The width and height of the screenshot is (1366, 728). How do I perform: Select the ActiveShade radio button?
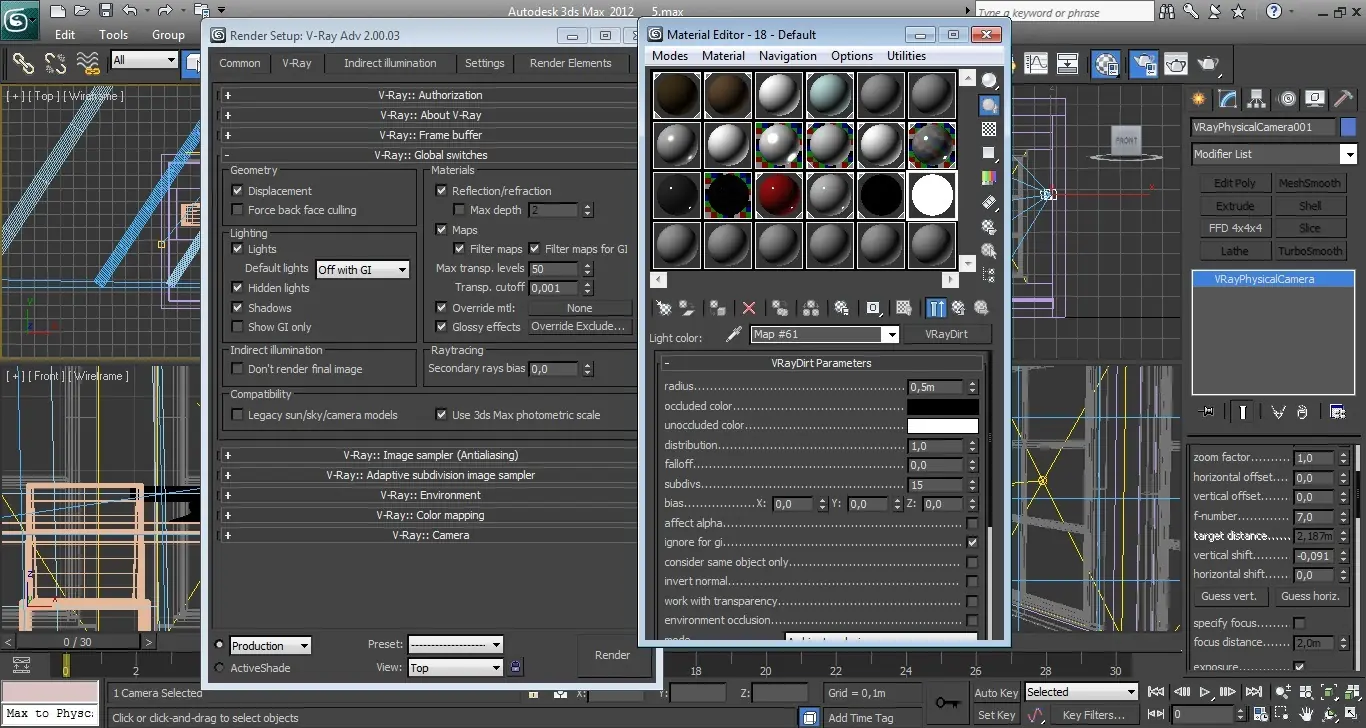pyautogui.click(x=220, y=667)
